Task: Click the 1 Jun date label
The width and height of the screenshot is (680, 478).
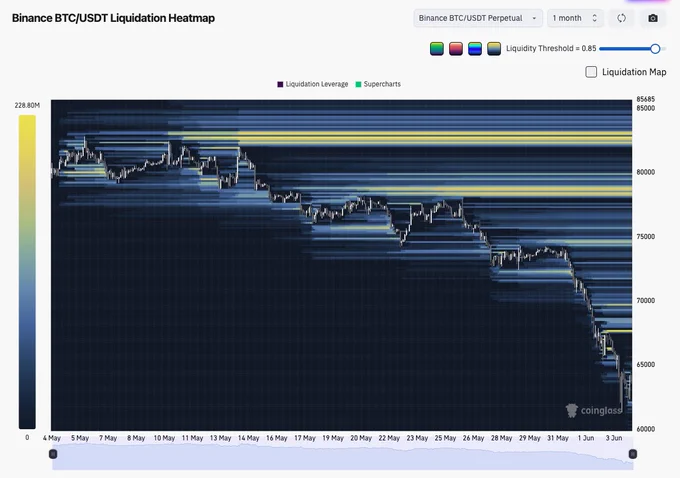Action: click(586, 438)
